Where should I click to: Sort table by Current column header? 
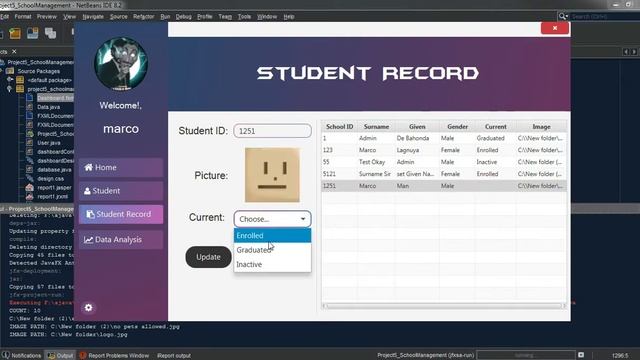(x=496, y=127)
